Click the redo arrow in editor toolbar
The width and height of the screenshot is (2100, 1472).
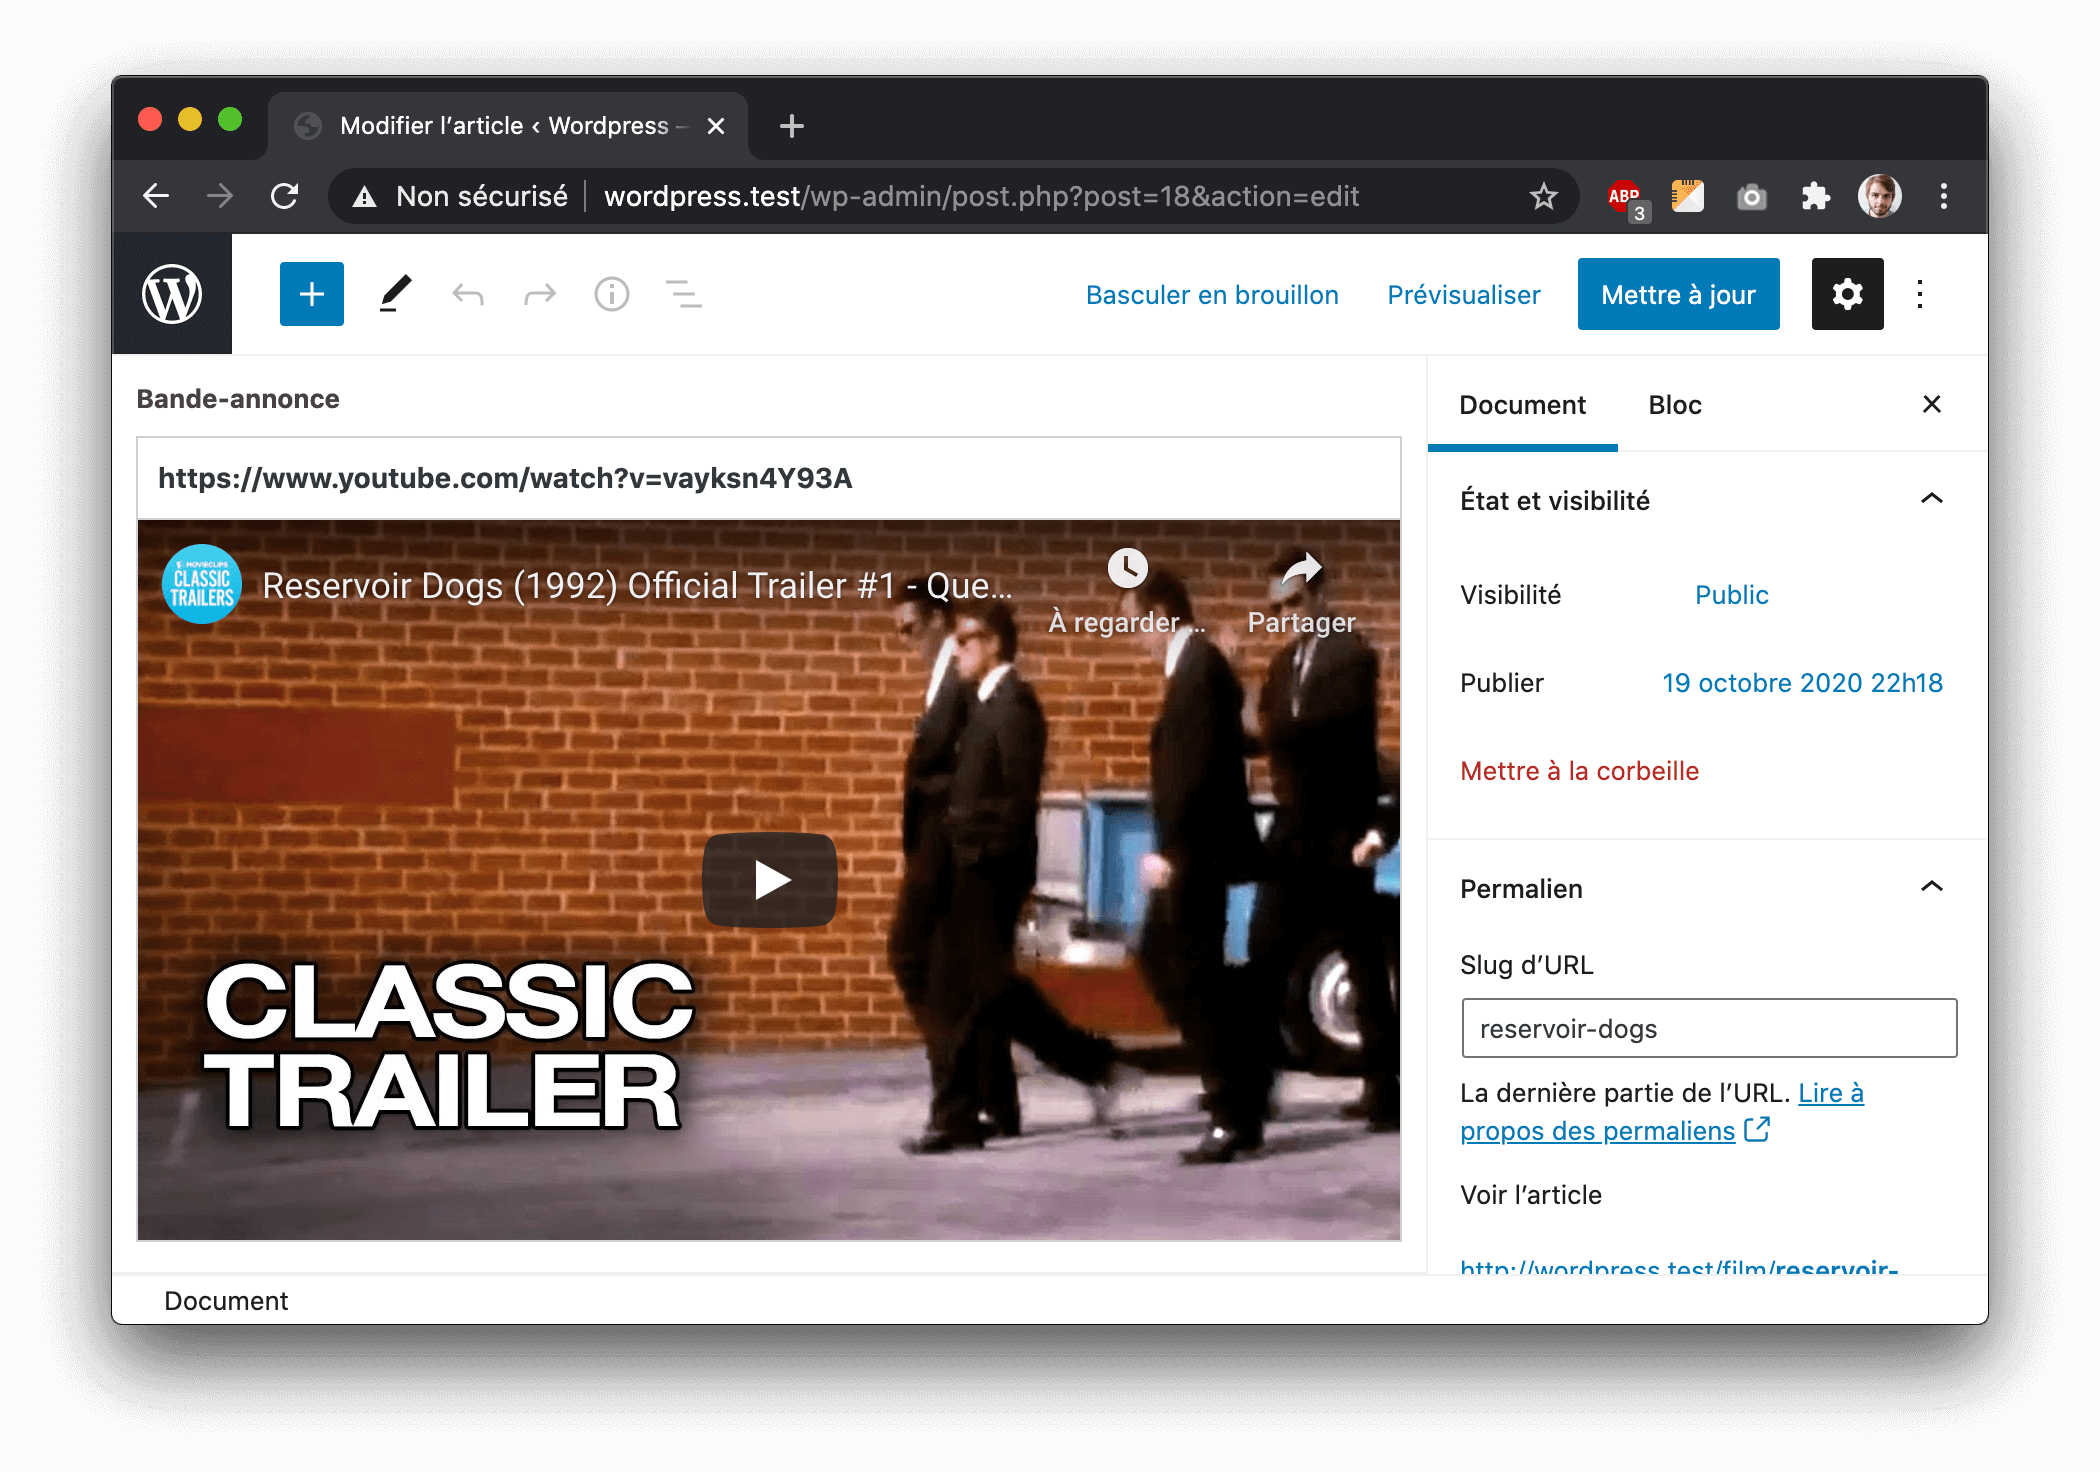539,294
